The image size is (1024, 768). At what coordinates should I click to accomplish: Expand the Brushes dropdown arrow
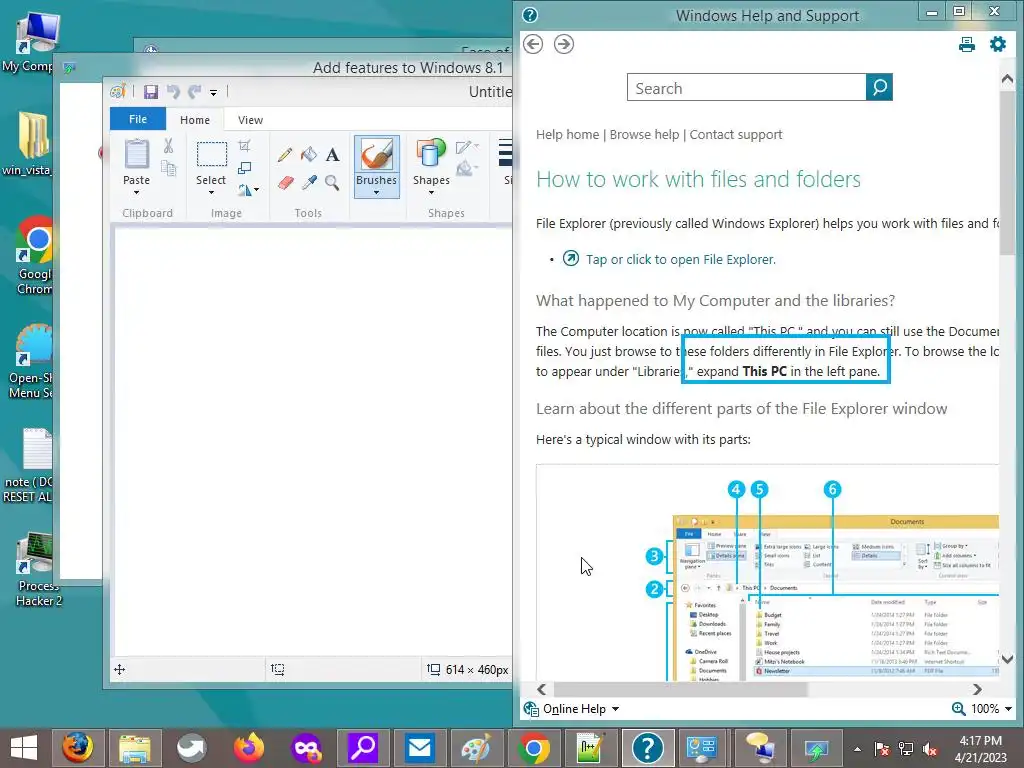pos(376,192)
